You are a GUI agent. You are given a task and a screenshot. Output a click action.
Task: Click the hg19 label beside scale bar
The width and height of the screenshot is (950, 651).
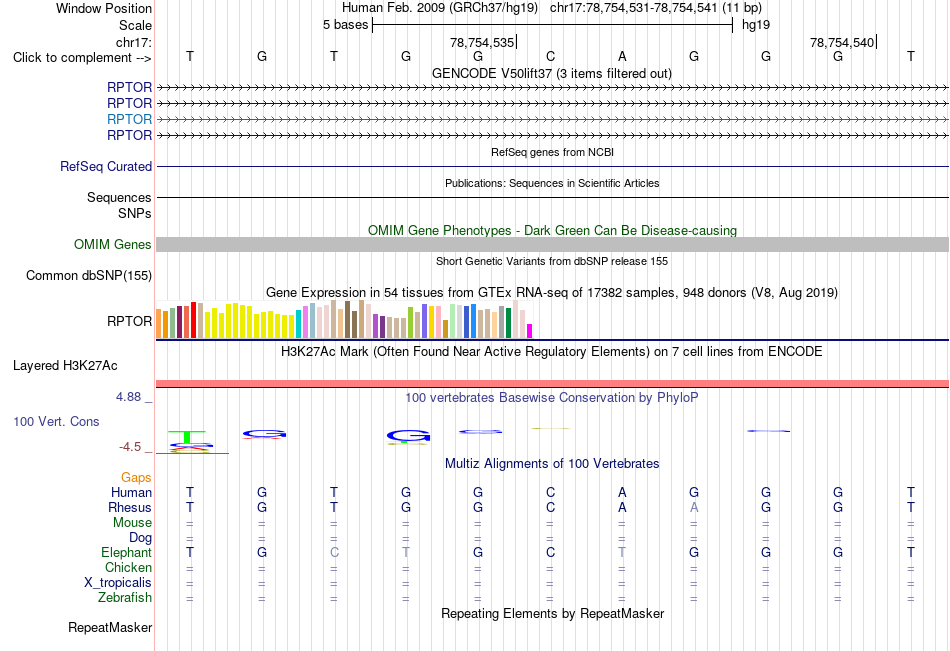pyautogui.click(x=756, y=25)
